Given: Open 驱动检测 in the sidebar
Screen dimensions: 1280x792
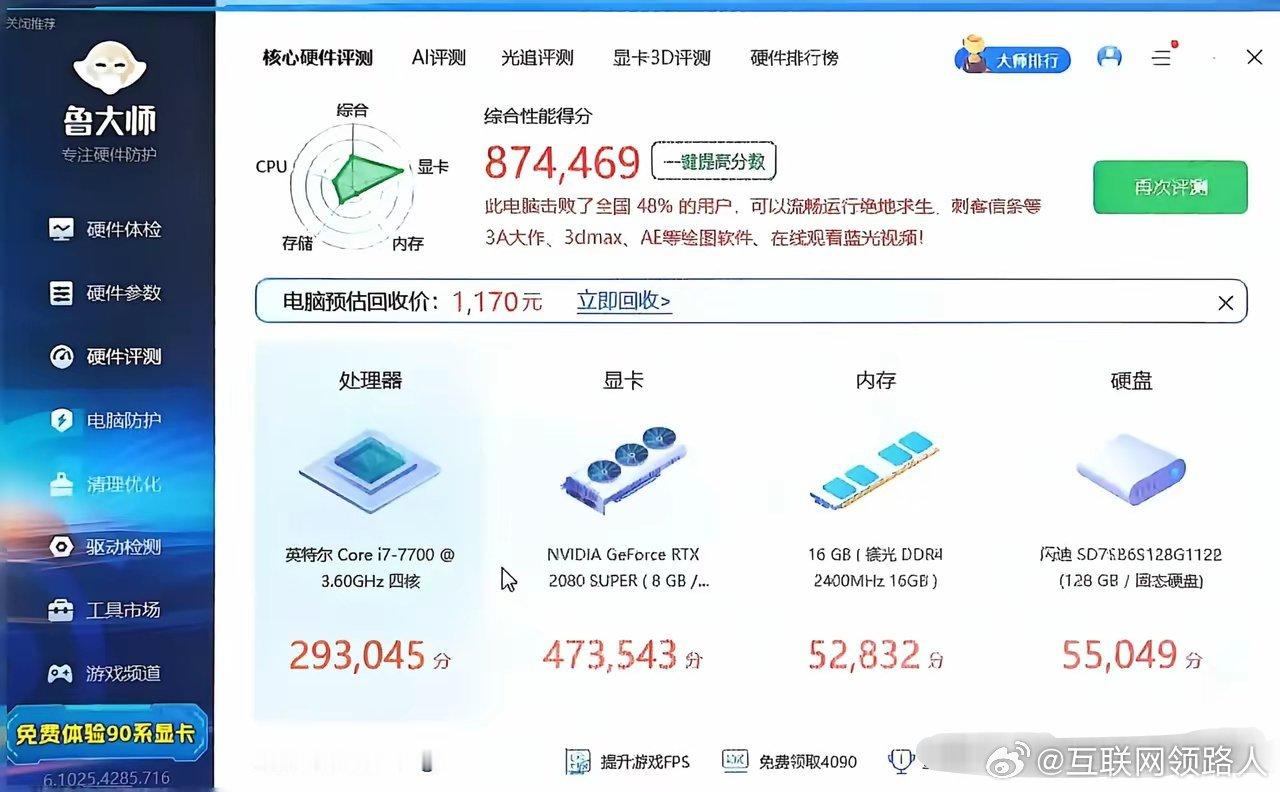Looking at the screenshot, I should click(x=105, y=547).
